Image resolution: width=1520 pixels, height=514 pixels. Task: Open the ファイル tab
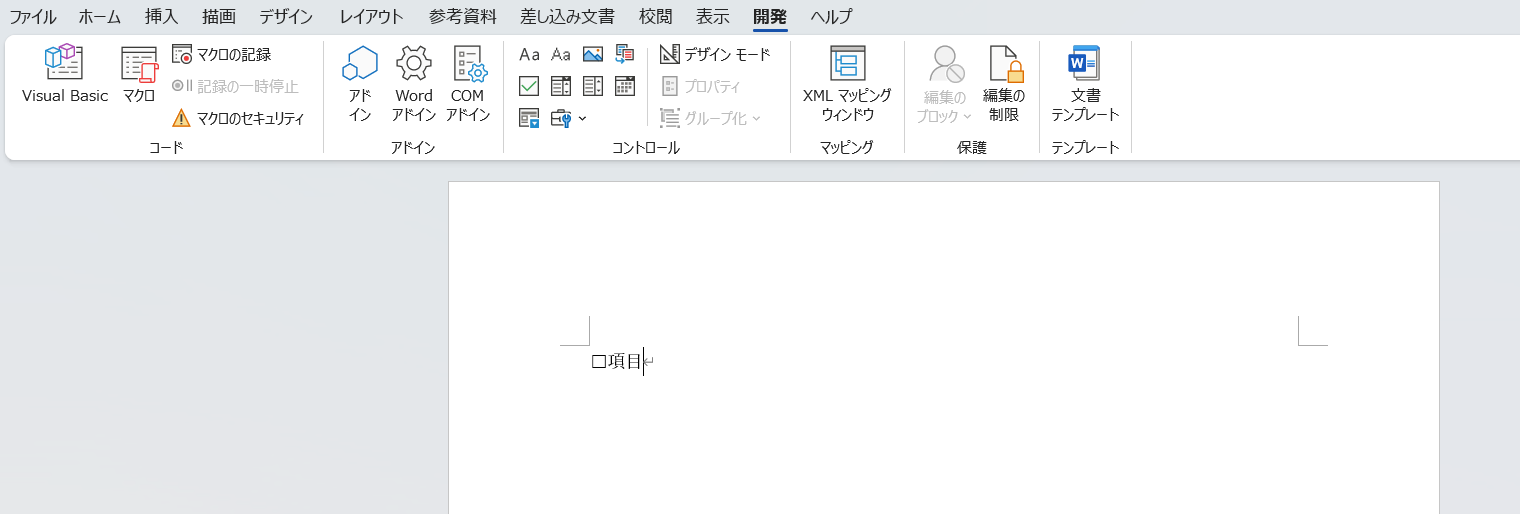33,17
